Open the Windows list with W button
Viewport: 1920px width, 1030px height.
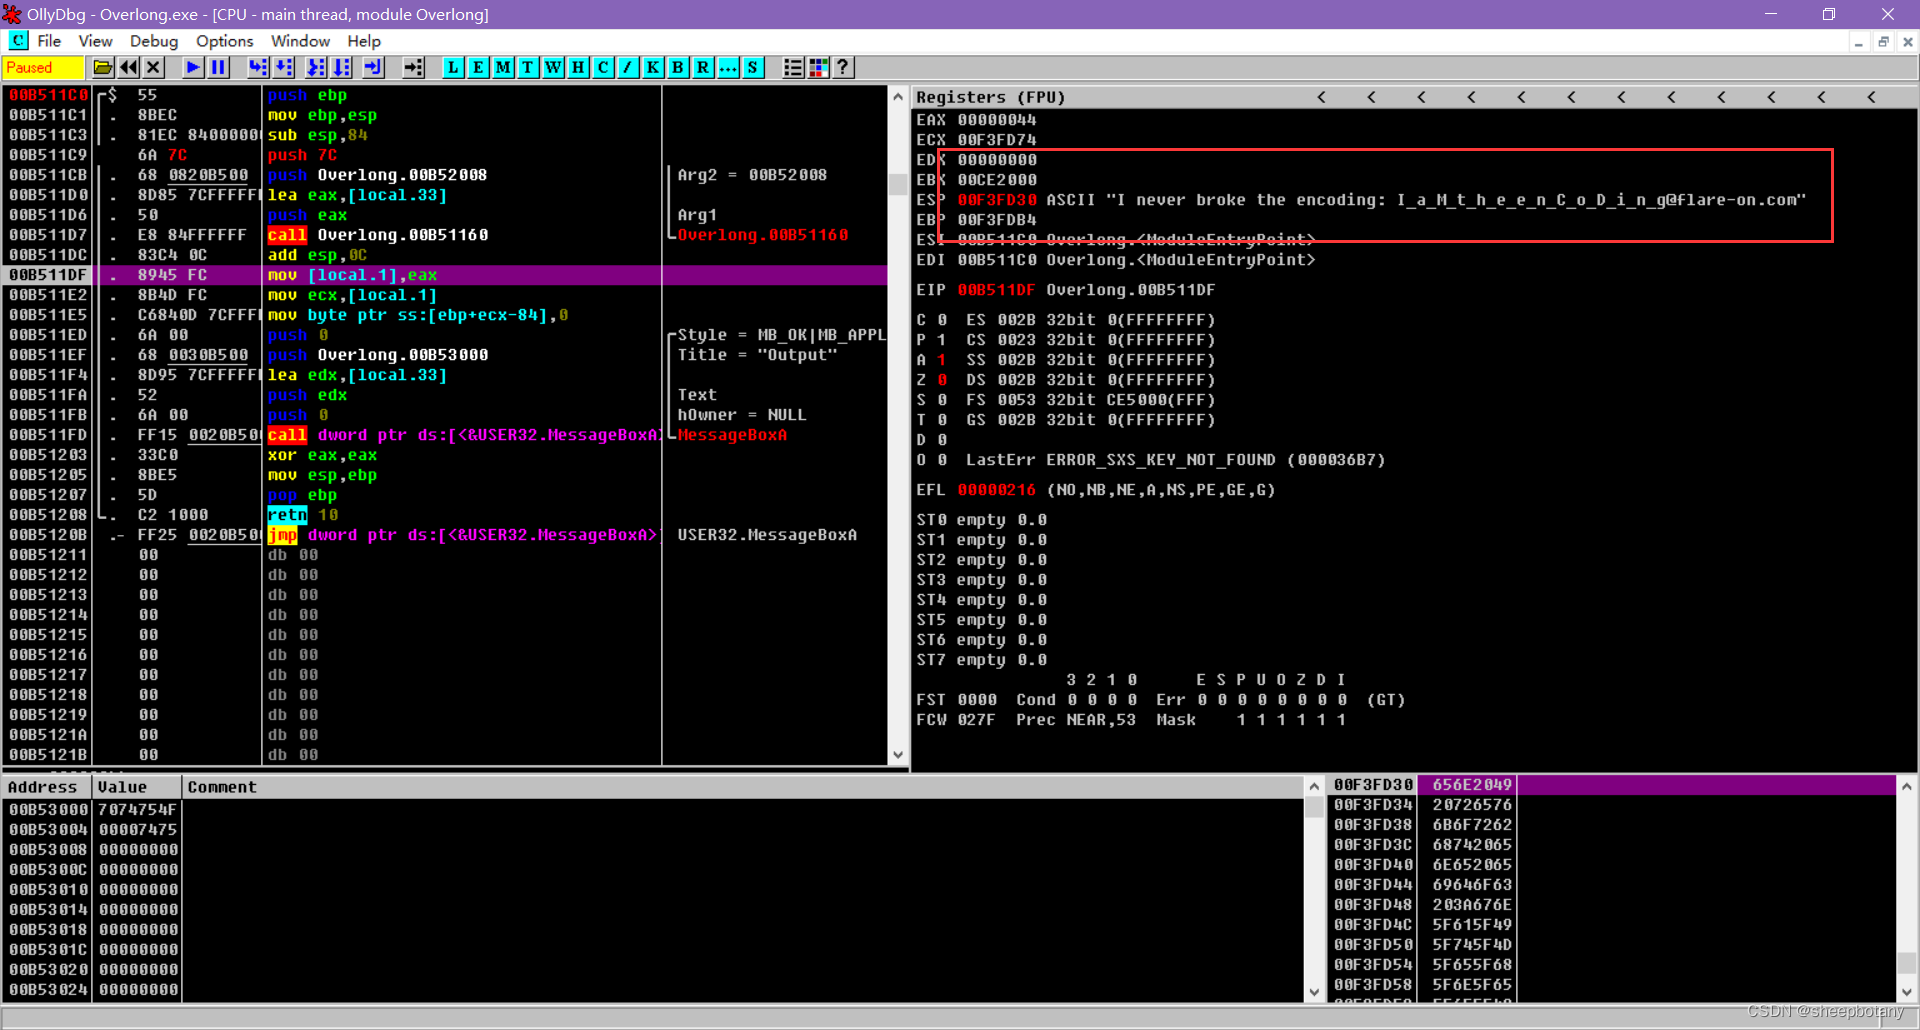tap(553, 67)
